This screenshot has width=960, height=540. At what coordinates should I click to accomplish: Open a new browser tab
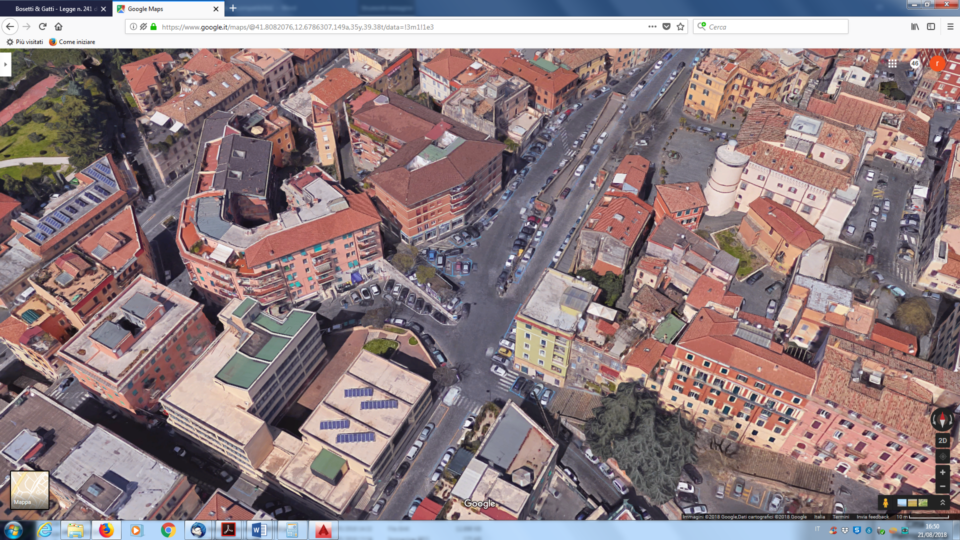click(x=233, y=8)
